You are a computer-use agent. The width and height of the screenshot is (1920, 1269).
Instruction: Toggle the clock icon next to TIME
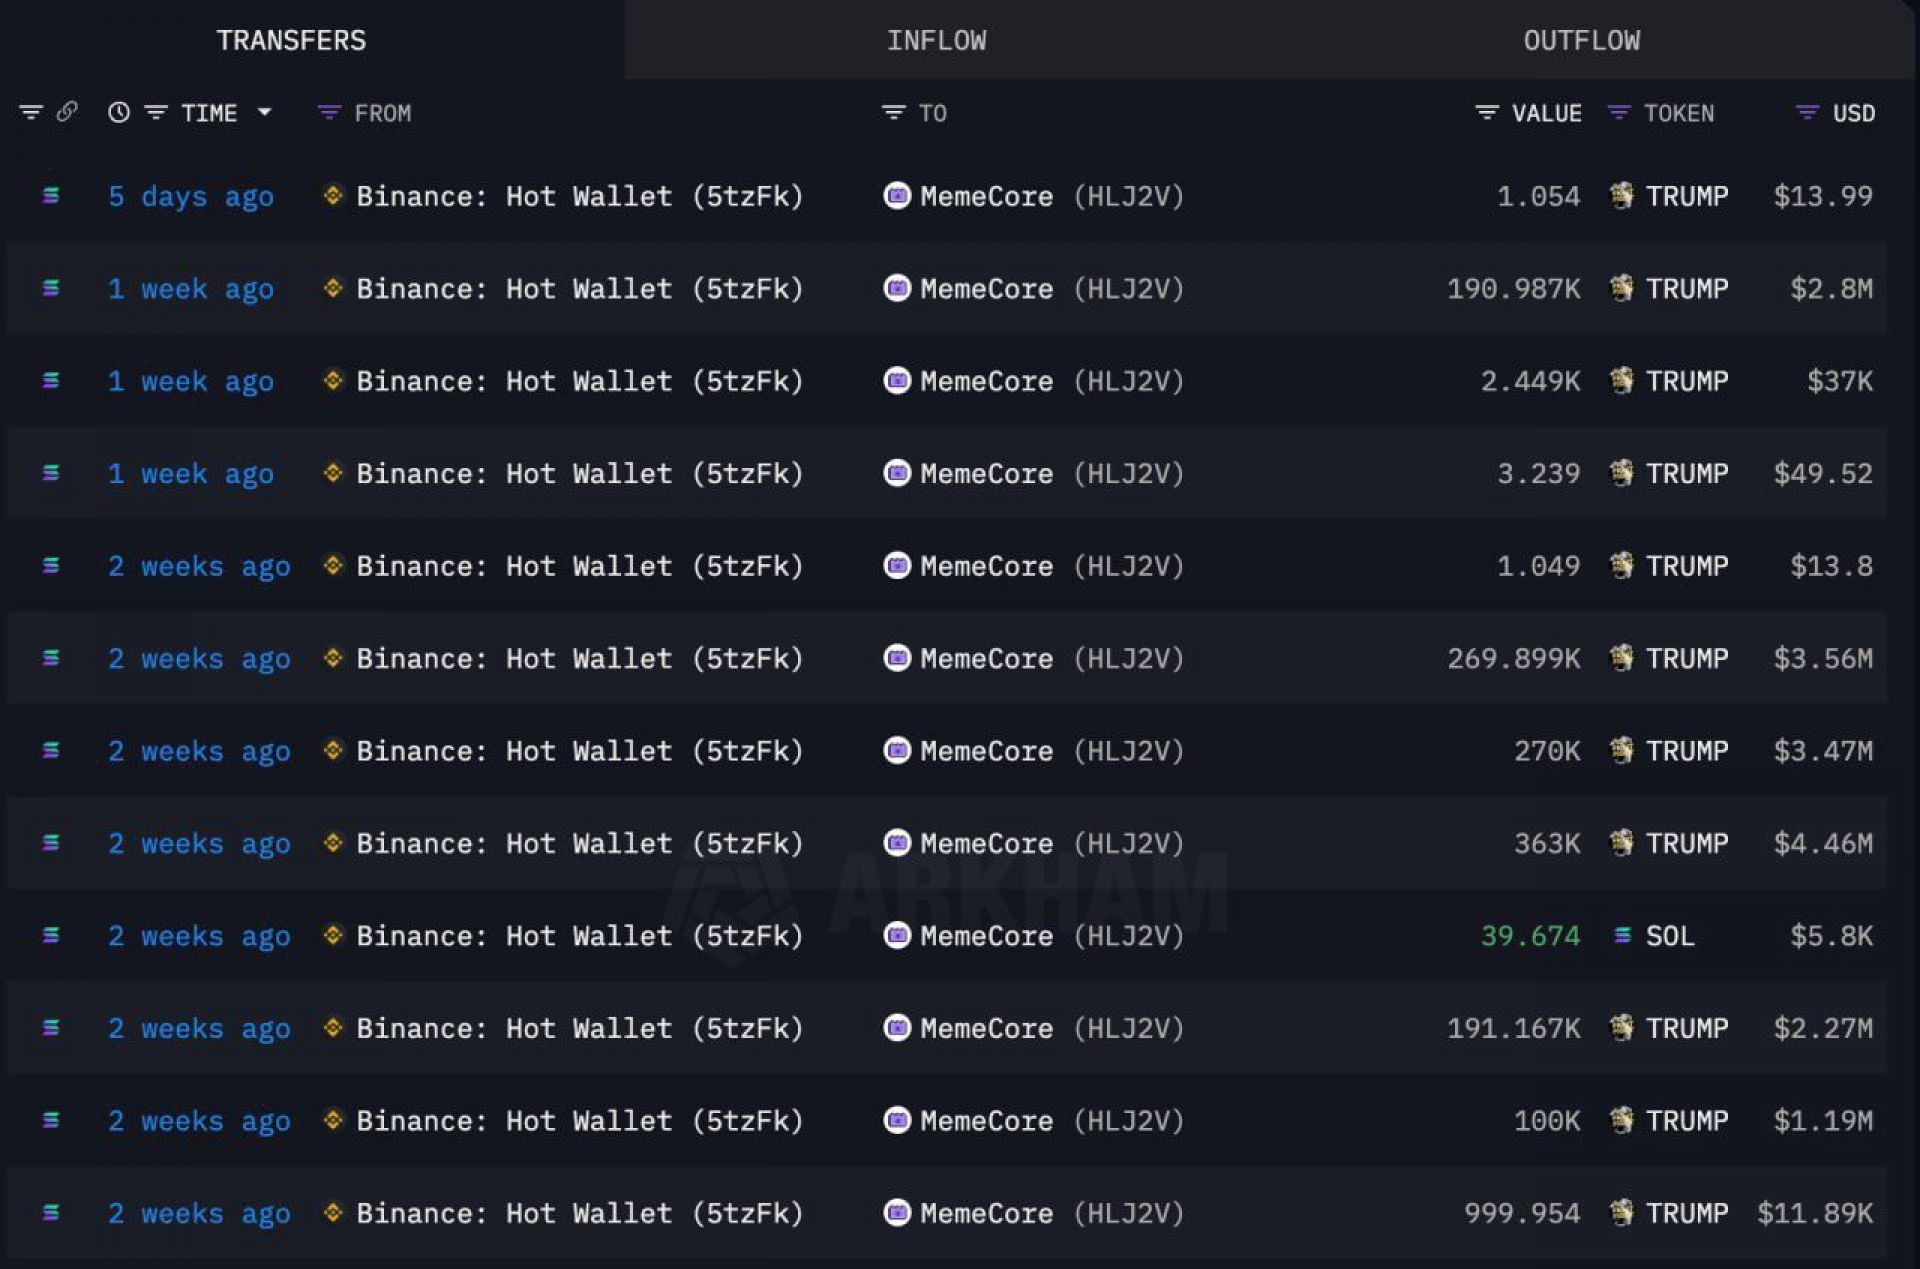pos(119,112)
